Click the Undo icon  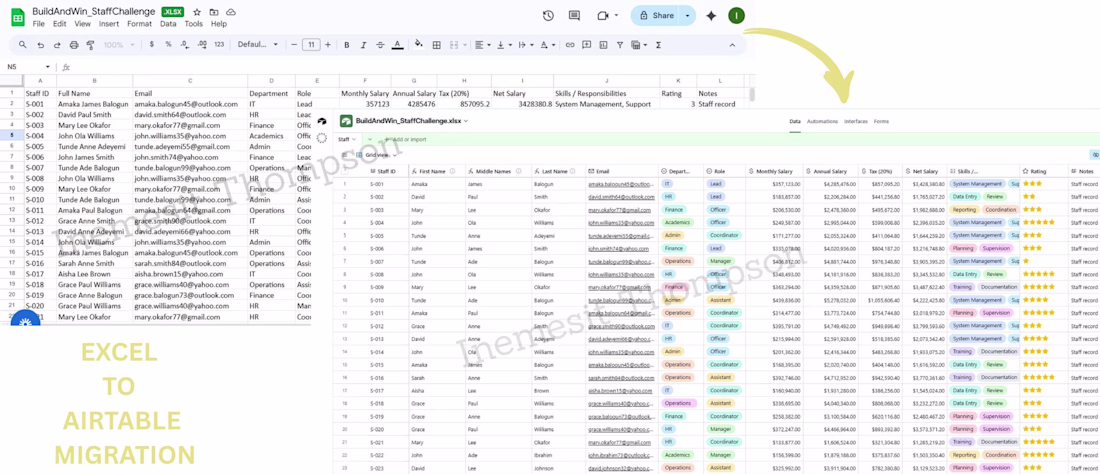(40, 45)
